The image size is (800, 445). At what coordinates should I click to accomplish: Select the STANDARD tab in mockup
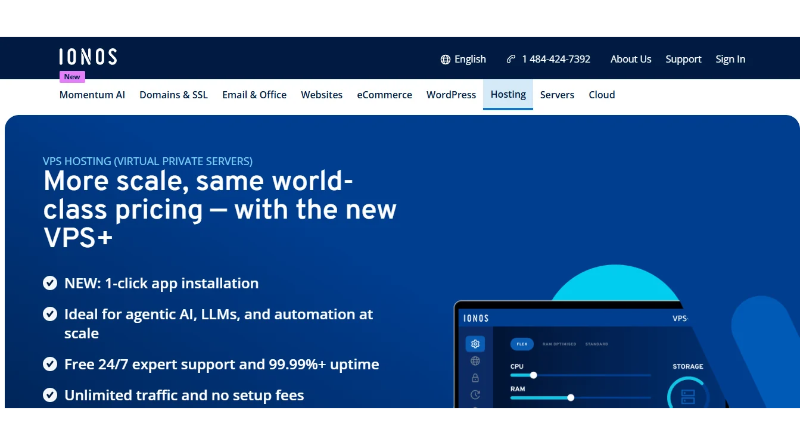coord(596,344)
